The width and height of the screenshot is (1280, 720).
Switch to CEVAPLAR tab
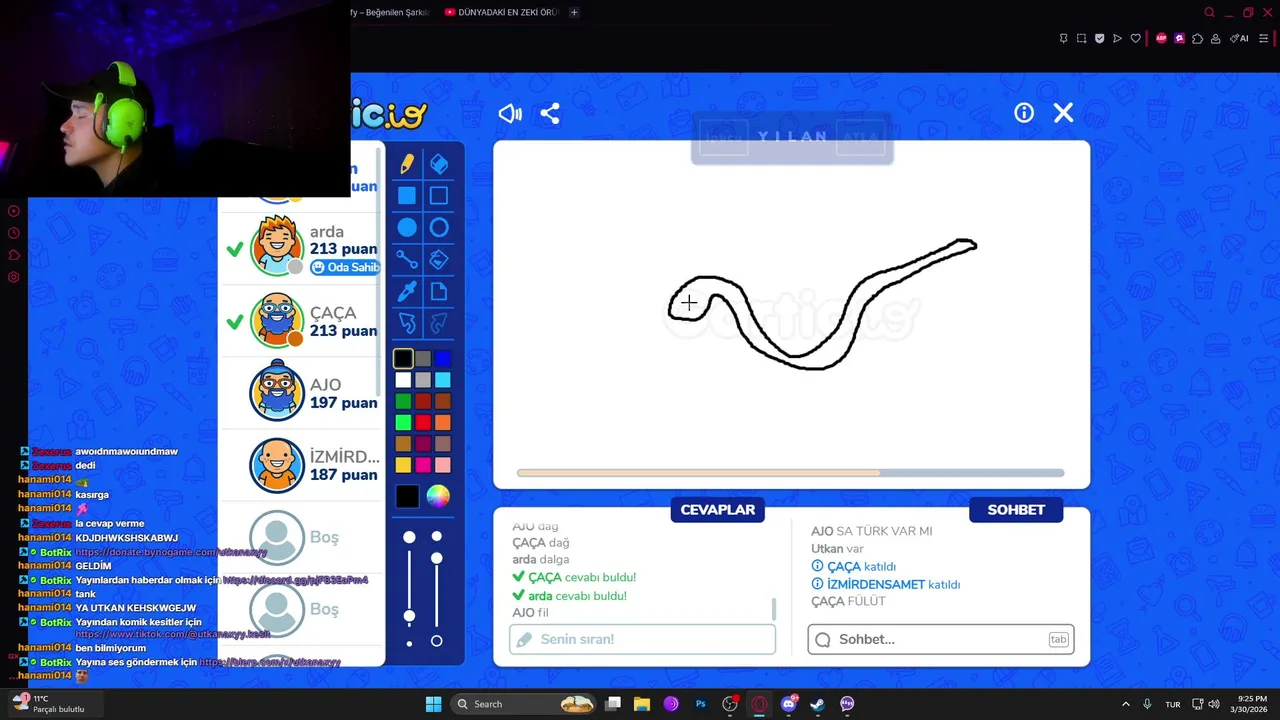pos(718,510)
